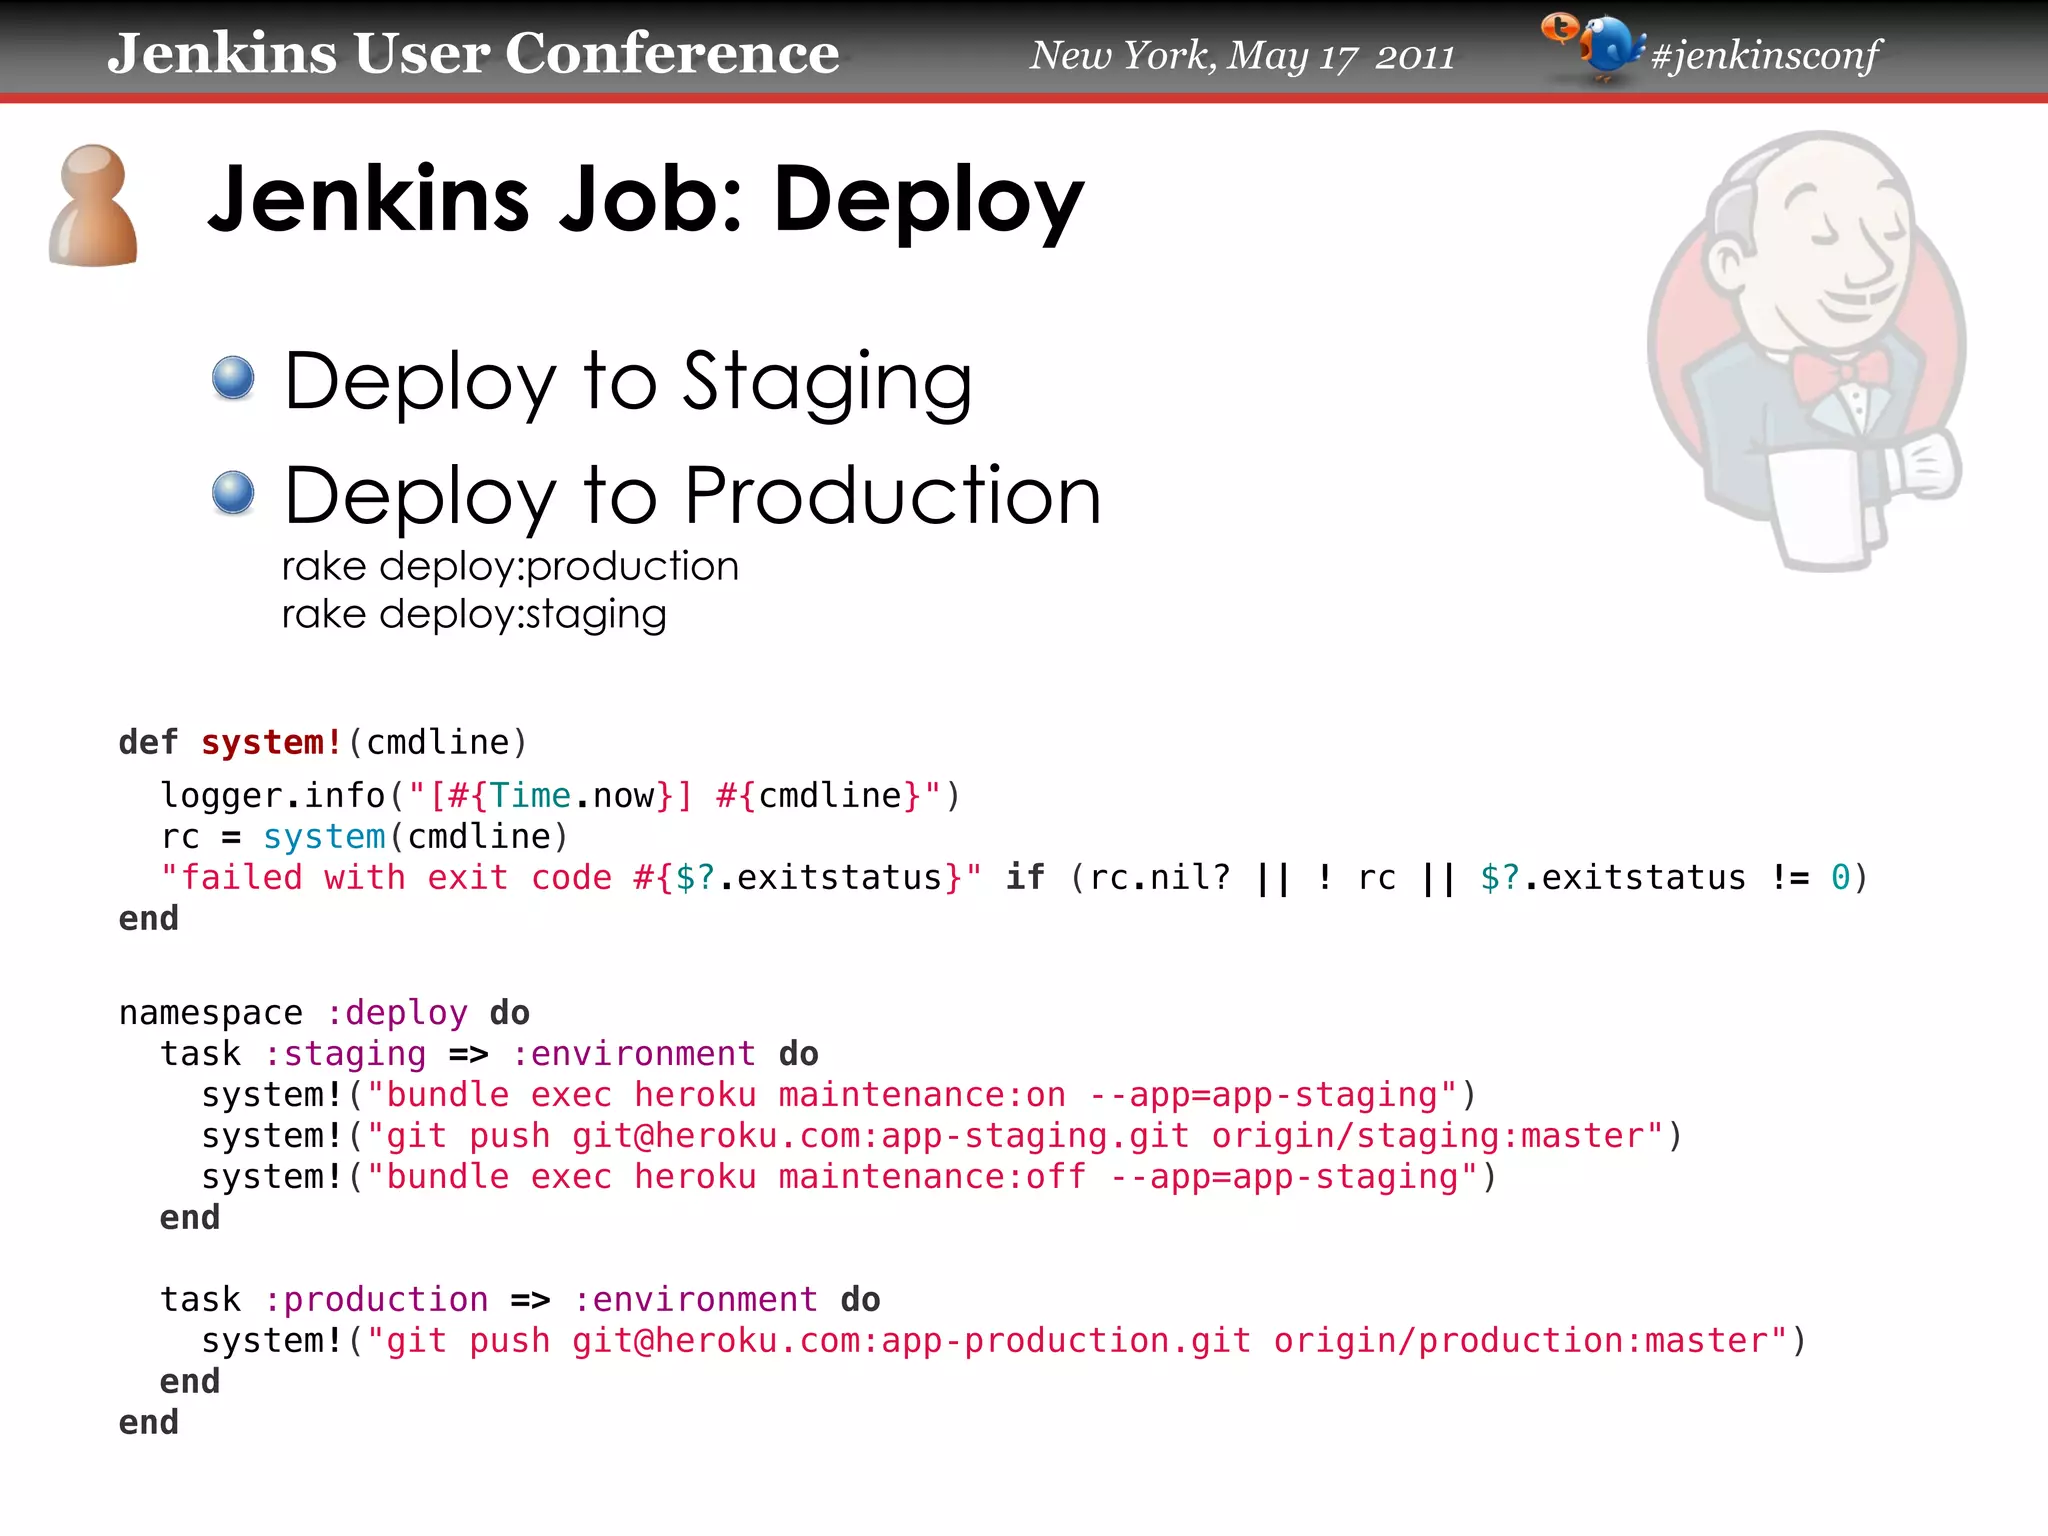Click the Jenkins User Conference header title
2048x1536 pixels.
473,53
